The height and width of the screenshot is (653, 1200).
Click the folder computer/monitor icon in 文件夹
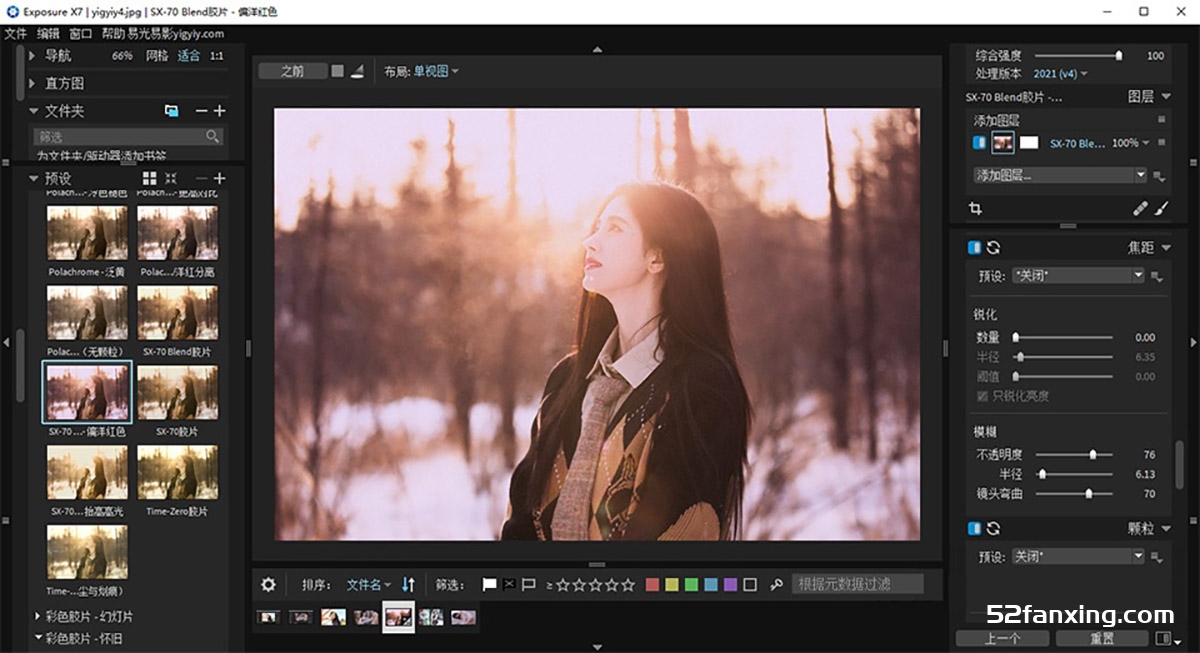coord(171,111)
